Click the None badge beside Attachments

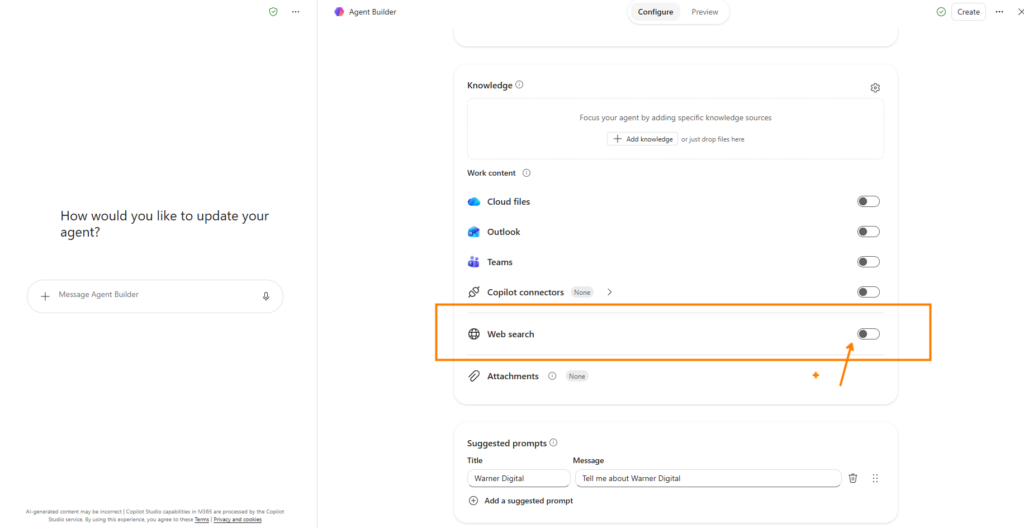pyautogui.click(x=577, y=376)
